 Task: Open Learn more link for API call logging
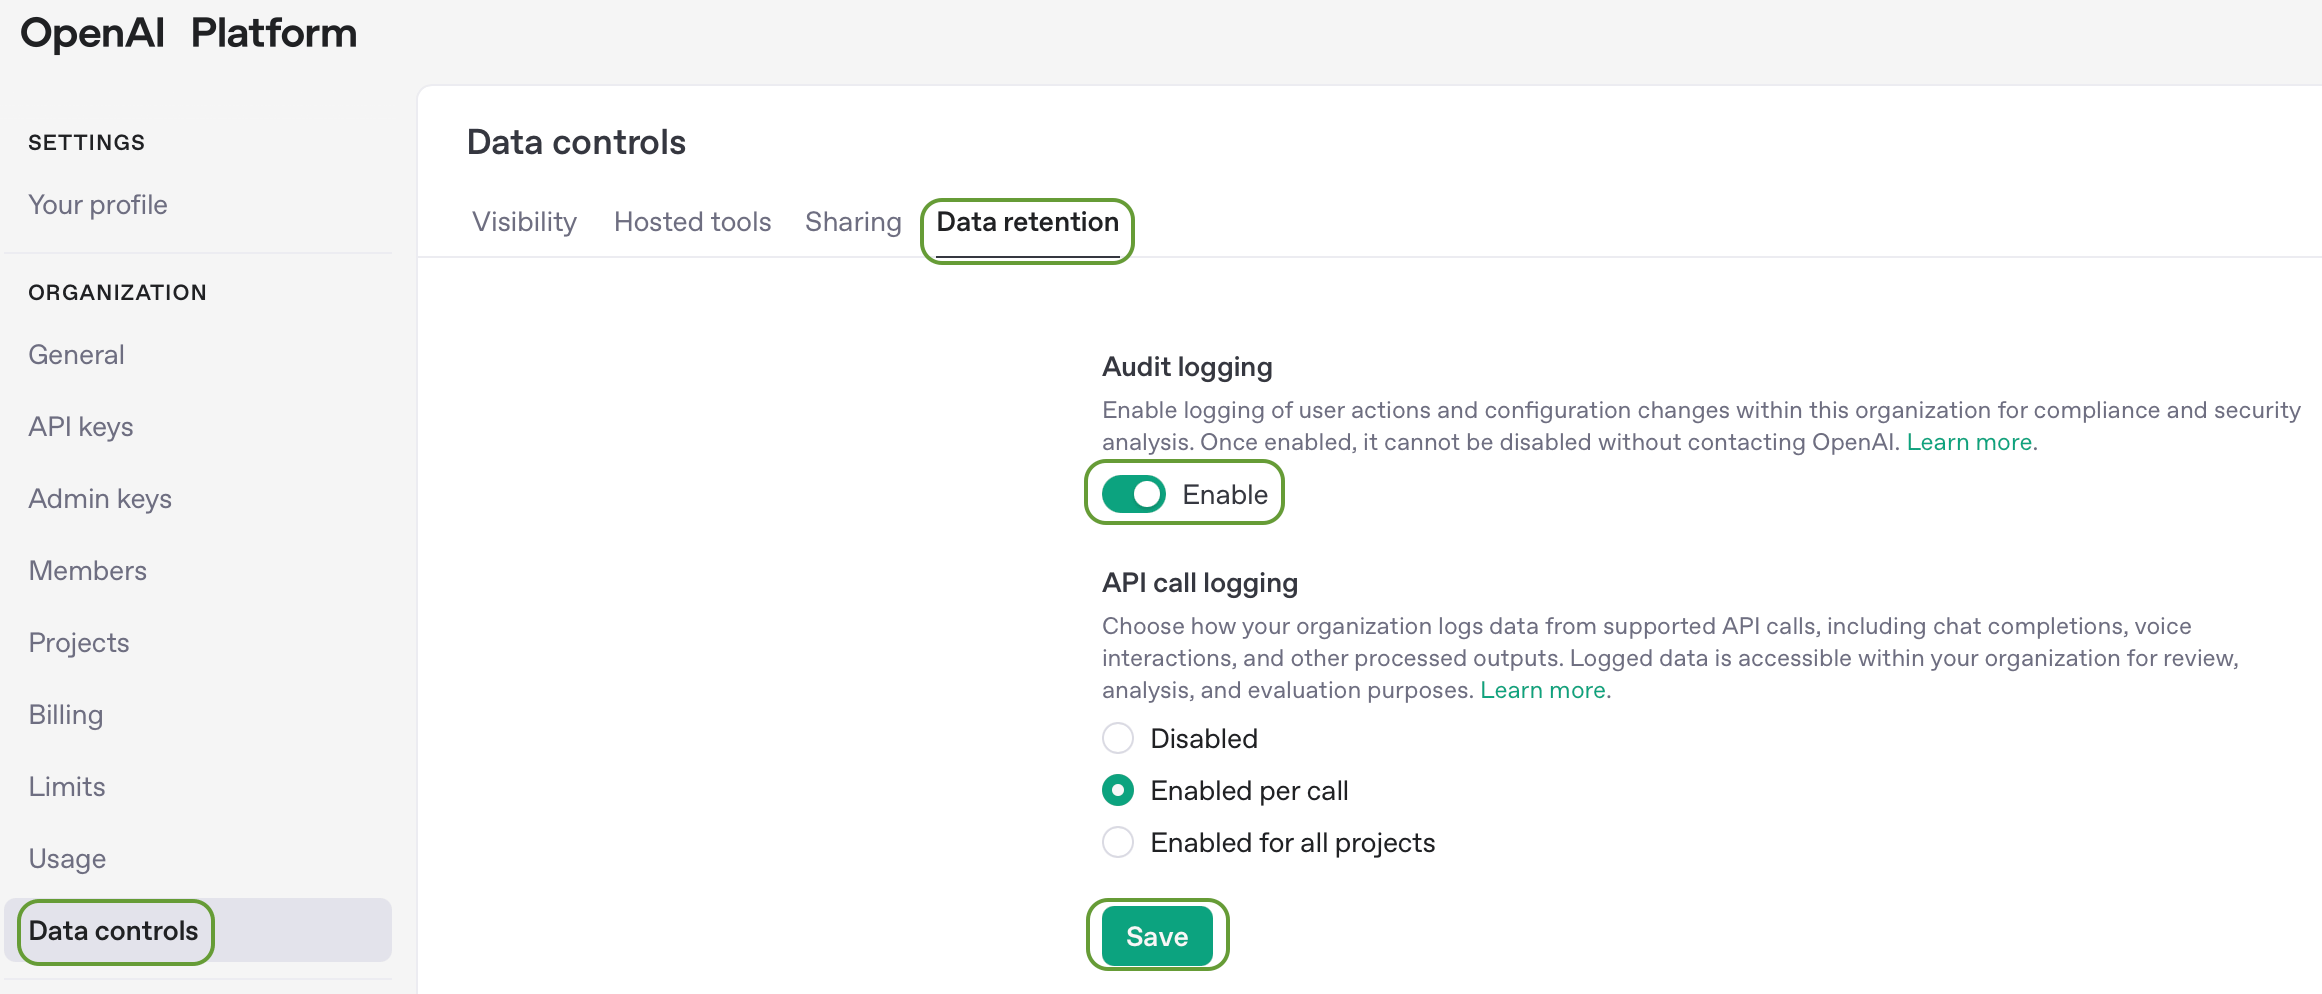pyautogui.click(x=1543, y=690)
